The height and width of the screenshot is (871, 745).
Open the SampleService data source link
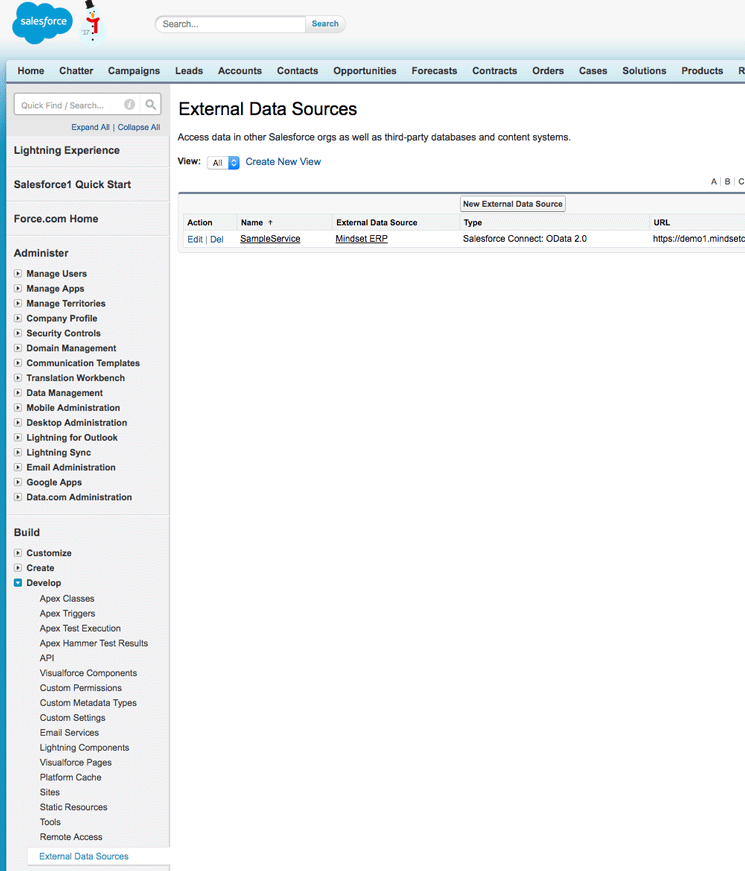270,240
